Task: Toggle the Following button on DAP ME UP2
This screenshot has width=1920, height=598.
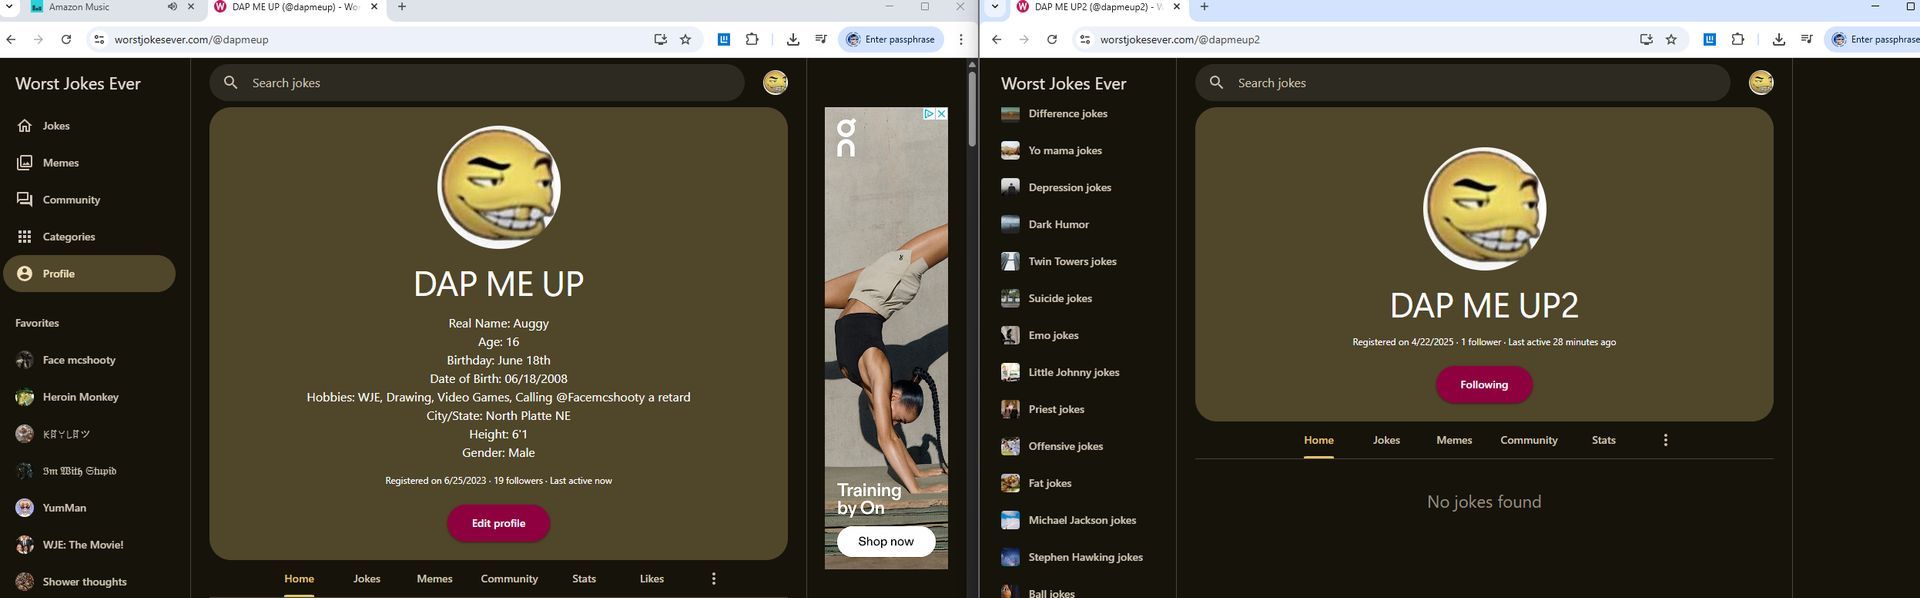Action: coord(1483,385)
